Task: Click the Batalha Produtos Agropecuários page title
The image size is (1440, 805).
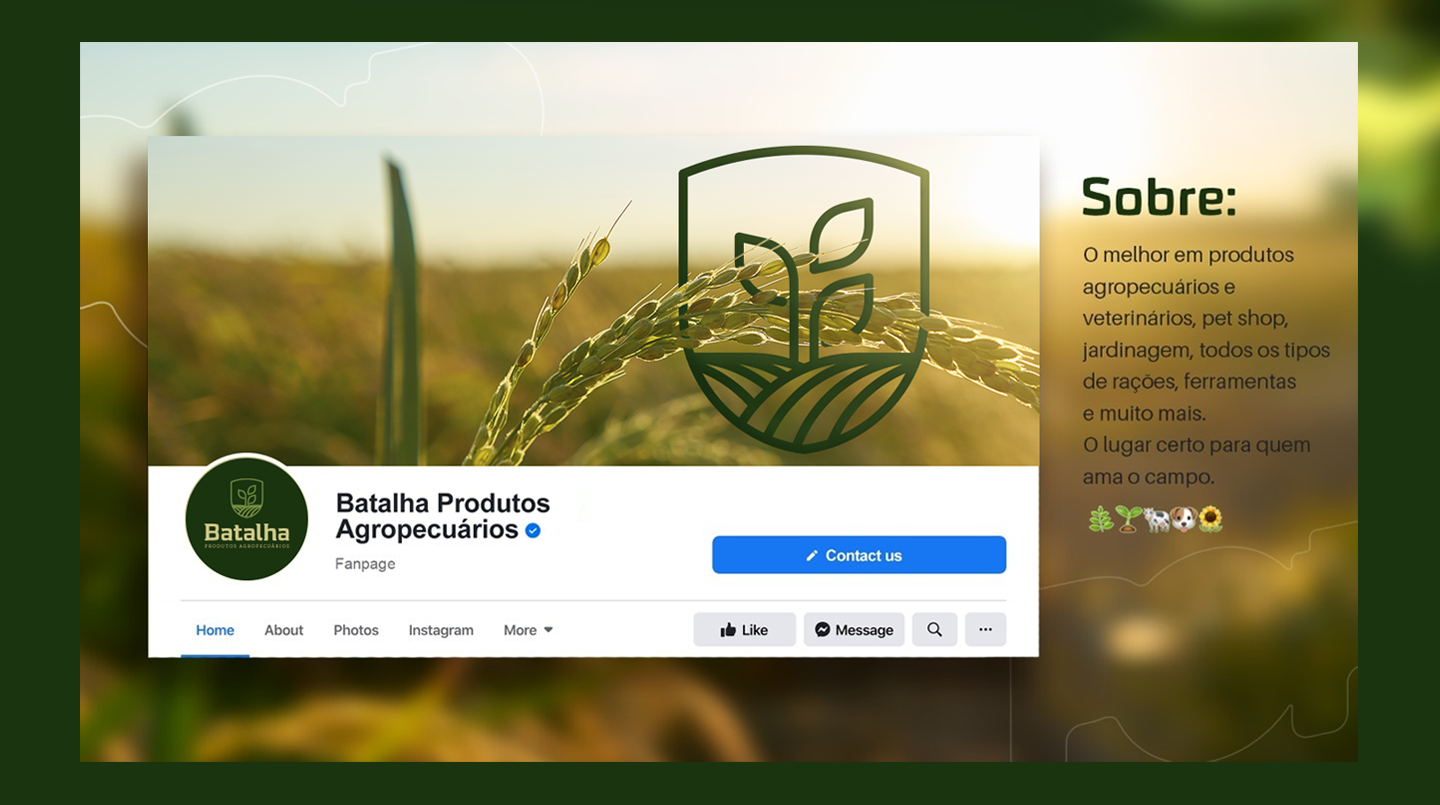Action: 443,516
